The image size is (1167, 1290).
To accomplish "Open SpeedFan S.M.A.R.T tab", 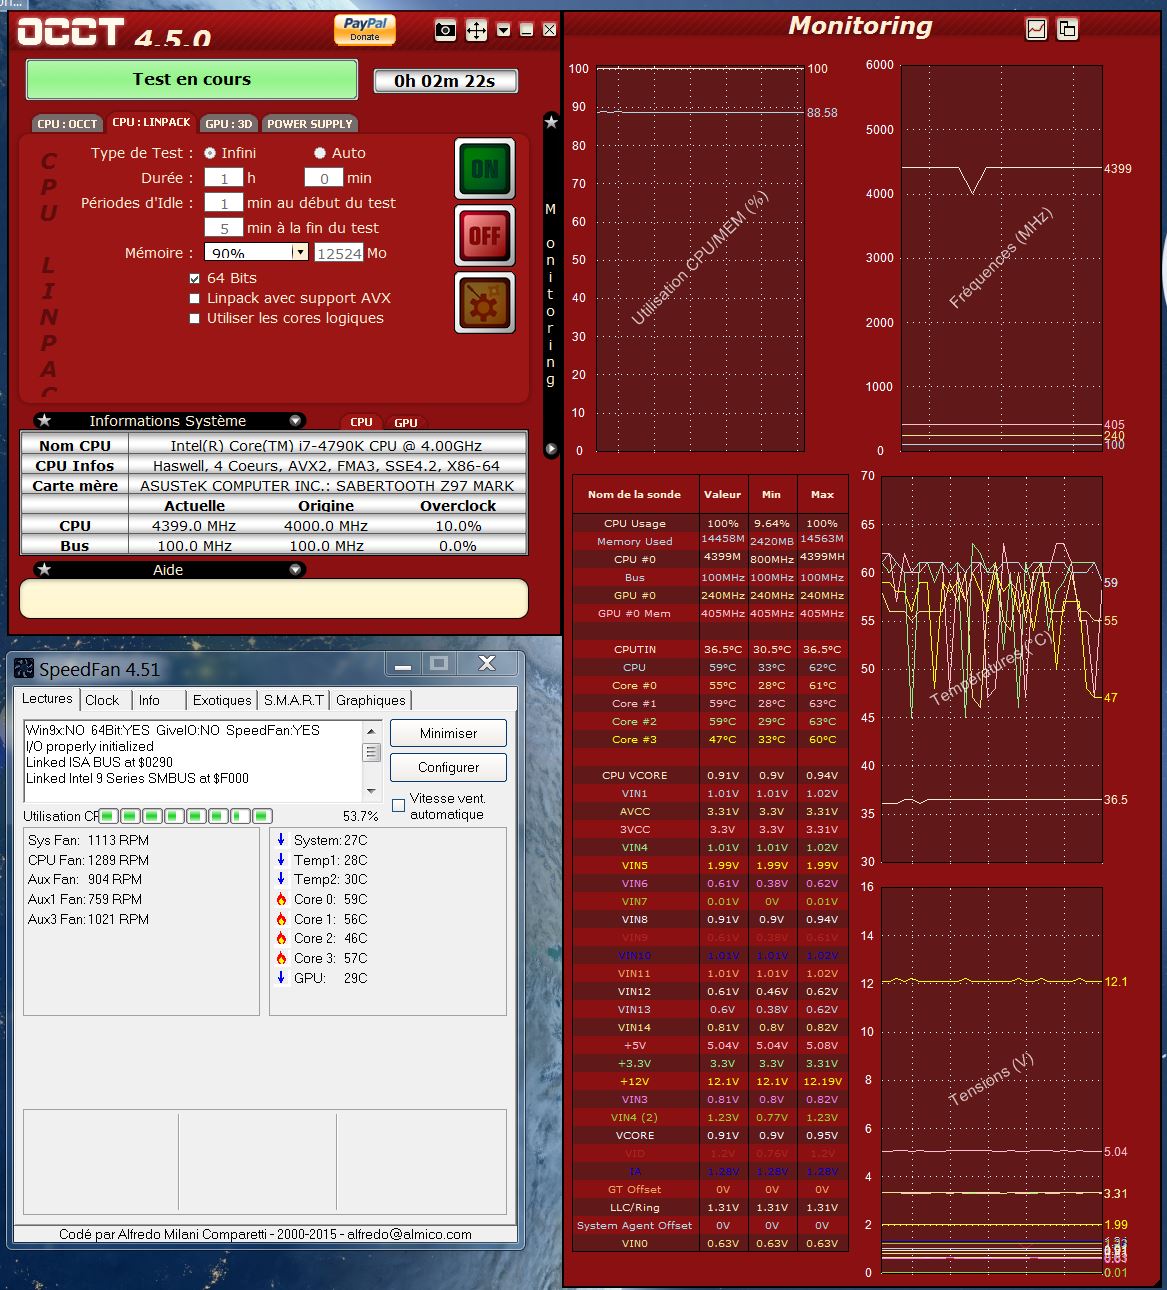I will point(294,700).
